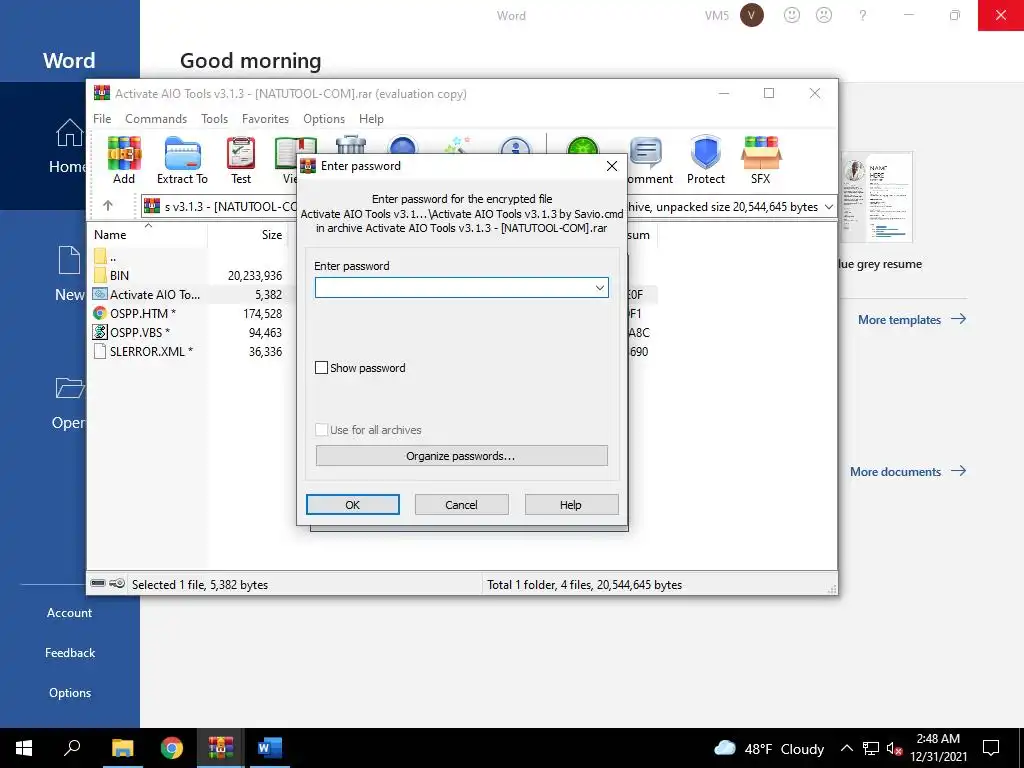This screenshot has width=1024, height=768.
Task: Click the Test toolbar icon
Action: click(240, 160)
